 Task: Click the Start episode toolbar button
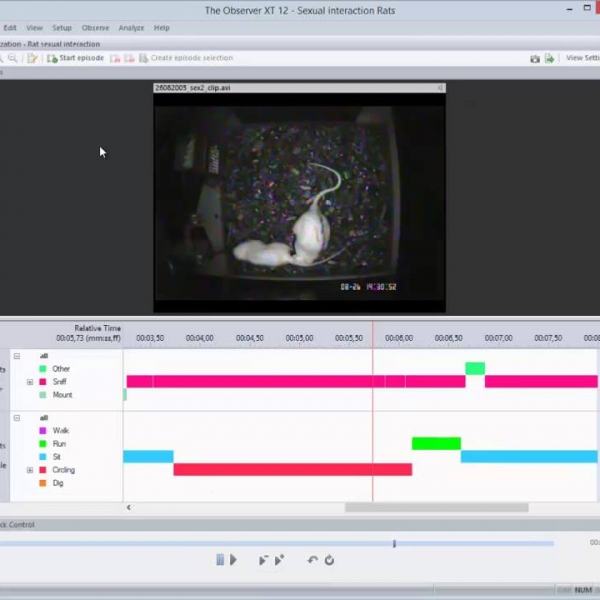tap(75, 58)
